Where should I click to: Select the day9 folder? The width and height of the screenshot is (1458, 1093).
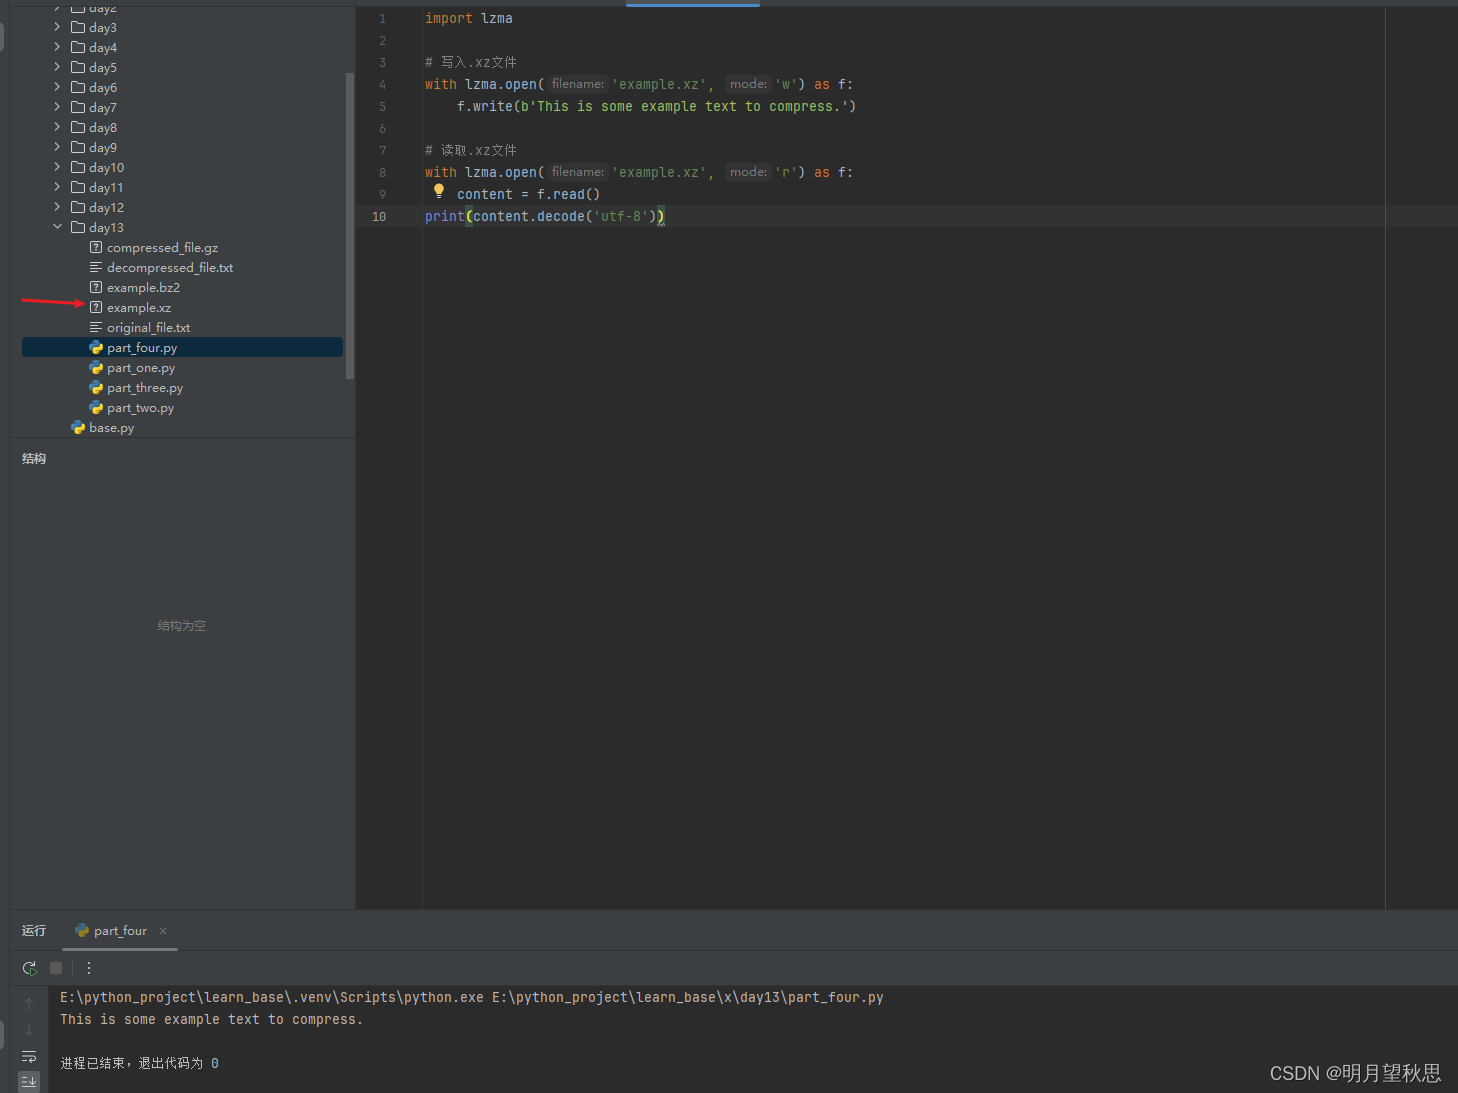(102, 147)
